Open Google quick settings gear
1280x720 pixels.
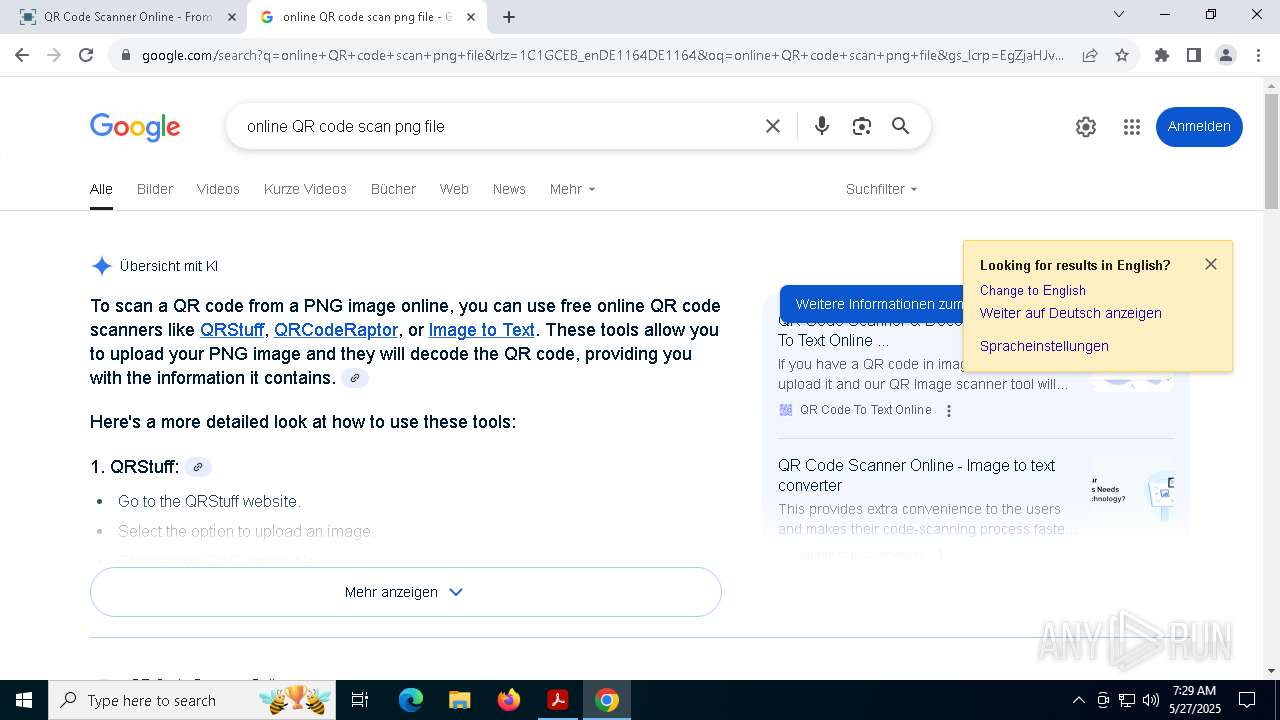click(x=1086, y=127)
